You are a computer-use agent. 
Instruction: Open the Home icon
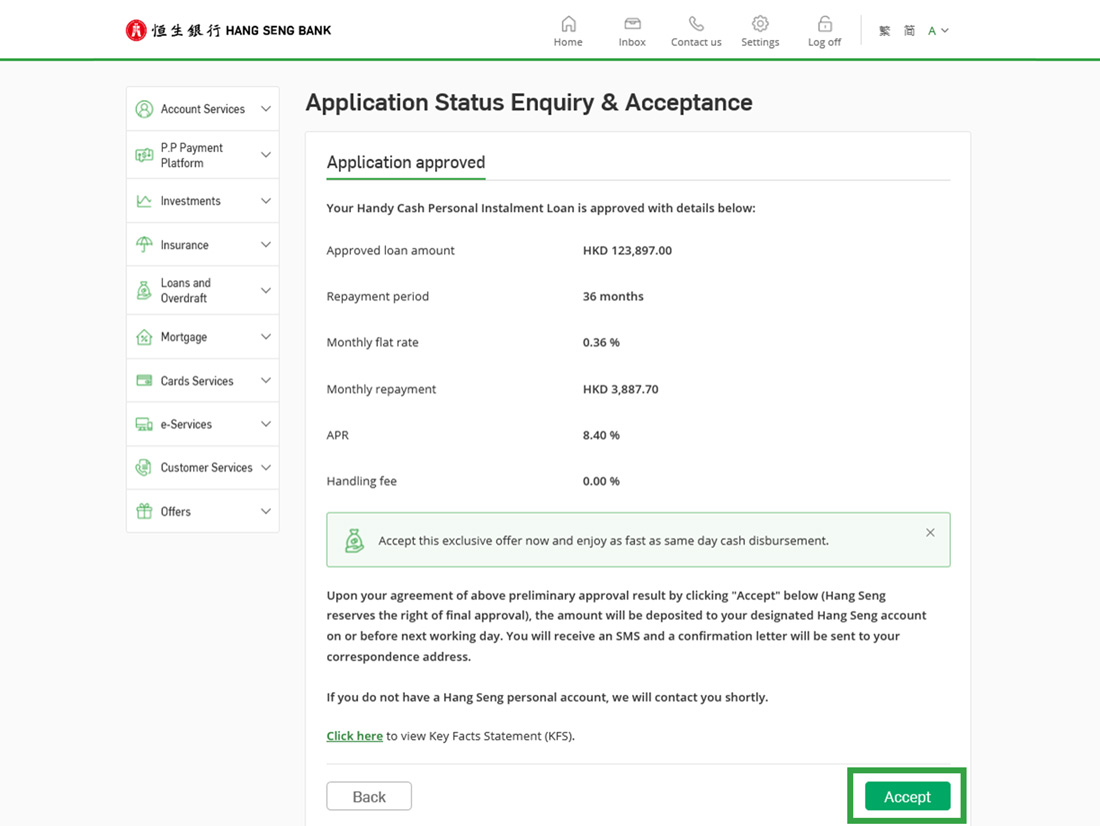[x=568, y=24]
